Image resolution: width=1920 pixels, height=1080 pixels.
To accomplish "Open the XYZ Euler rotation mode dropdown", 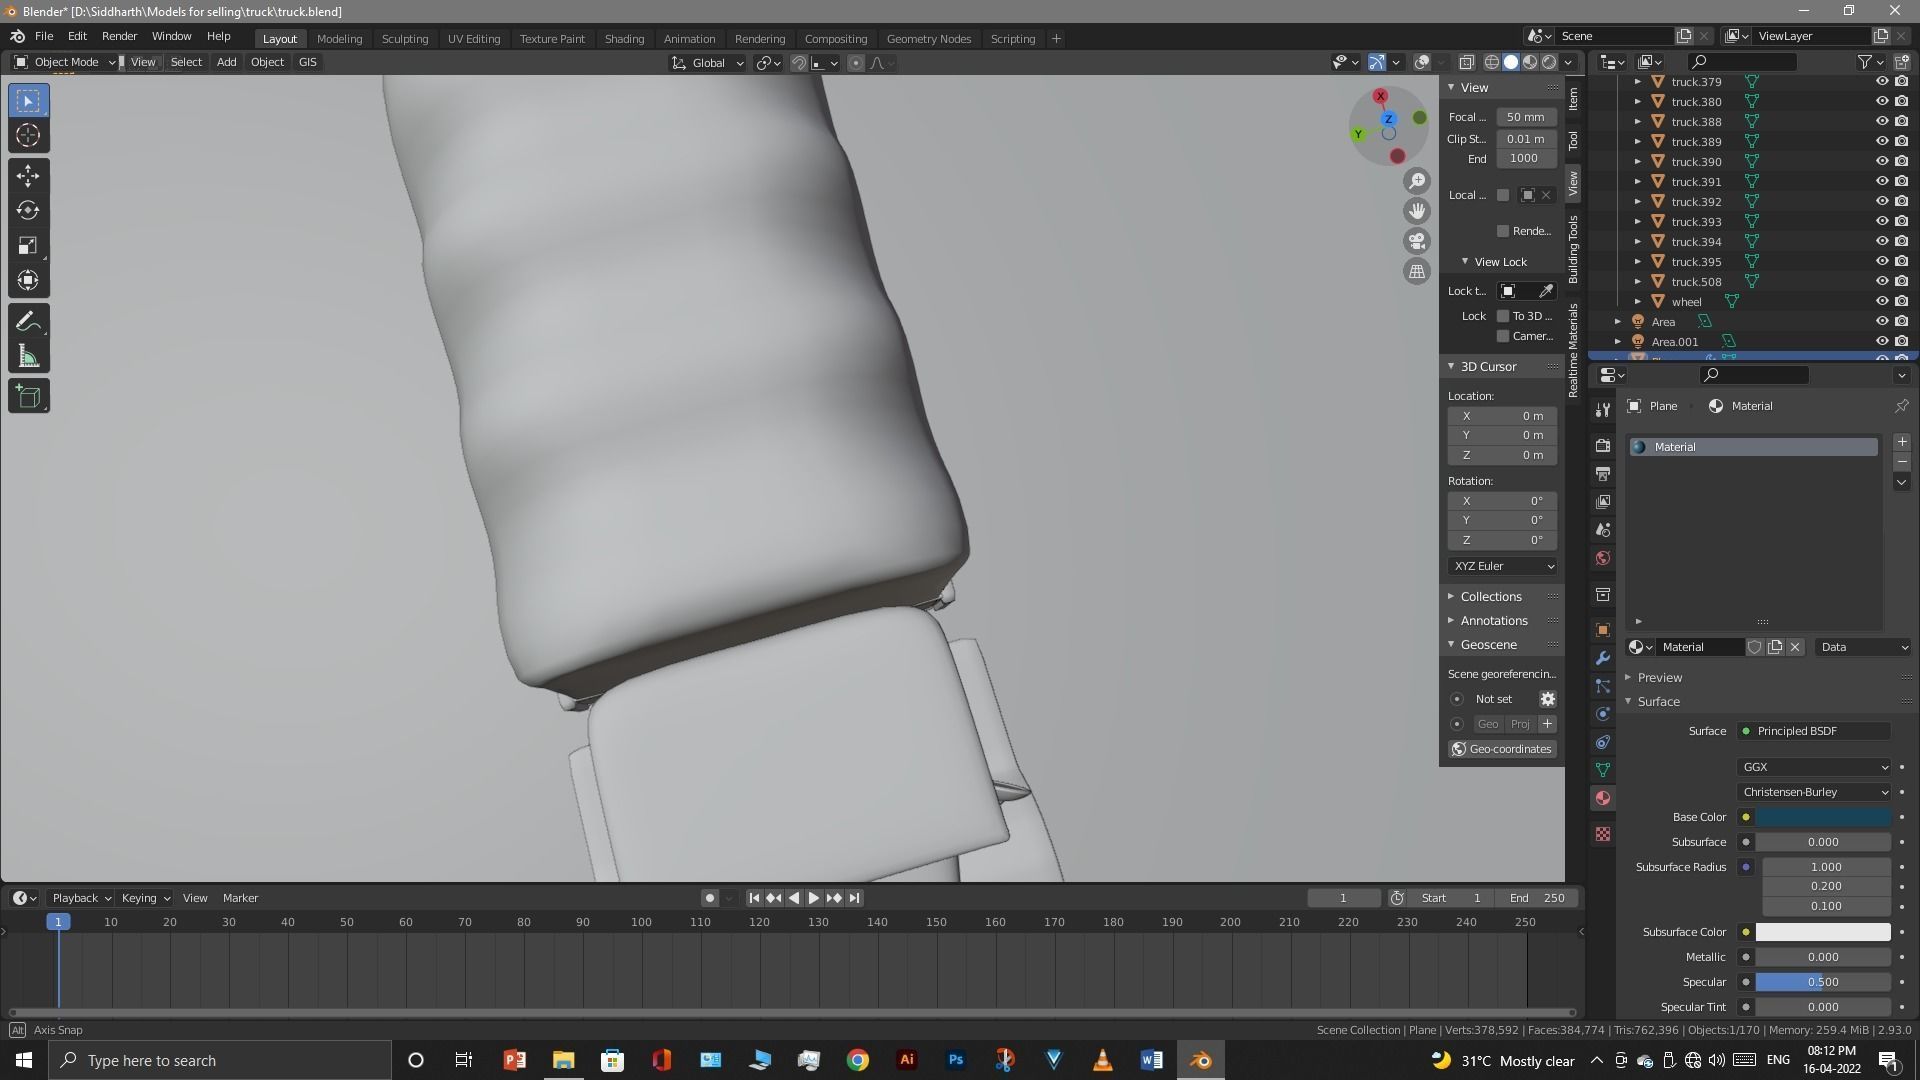I will (x=1502, y=566).
